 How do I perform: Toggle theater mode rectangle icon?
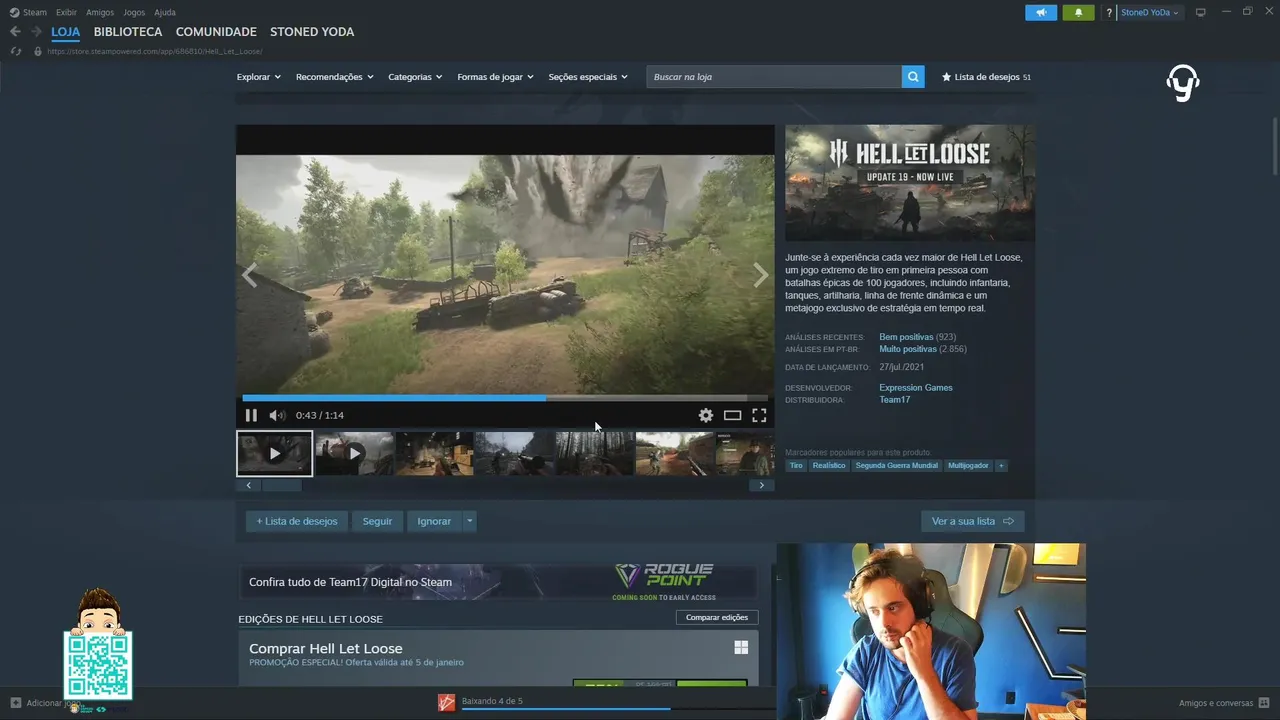[x=732, y=415]
